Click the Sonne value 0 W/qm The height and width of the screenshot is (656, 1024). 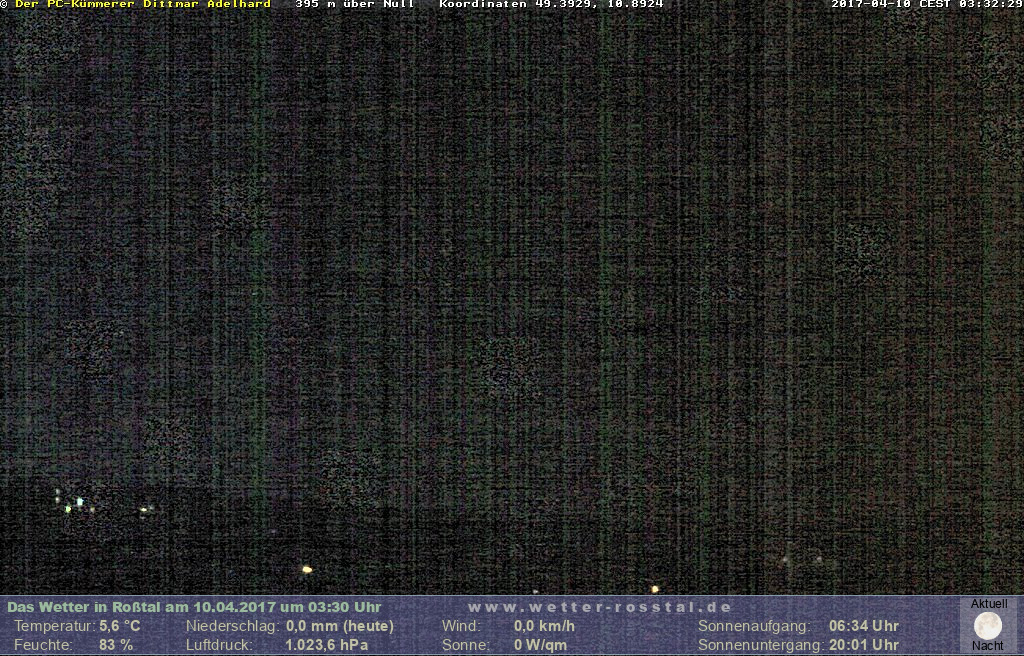coord(540,645)
